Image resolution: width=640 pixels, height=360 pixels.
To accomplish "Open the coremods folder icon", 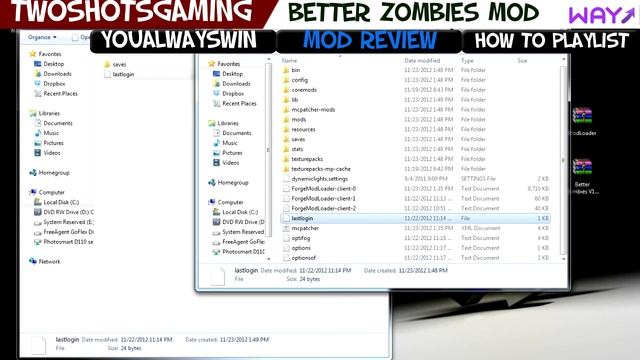I will [286, 90].
